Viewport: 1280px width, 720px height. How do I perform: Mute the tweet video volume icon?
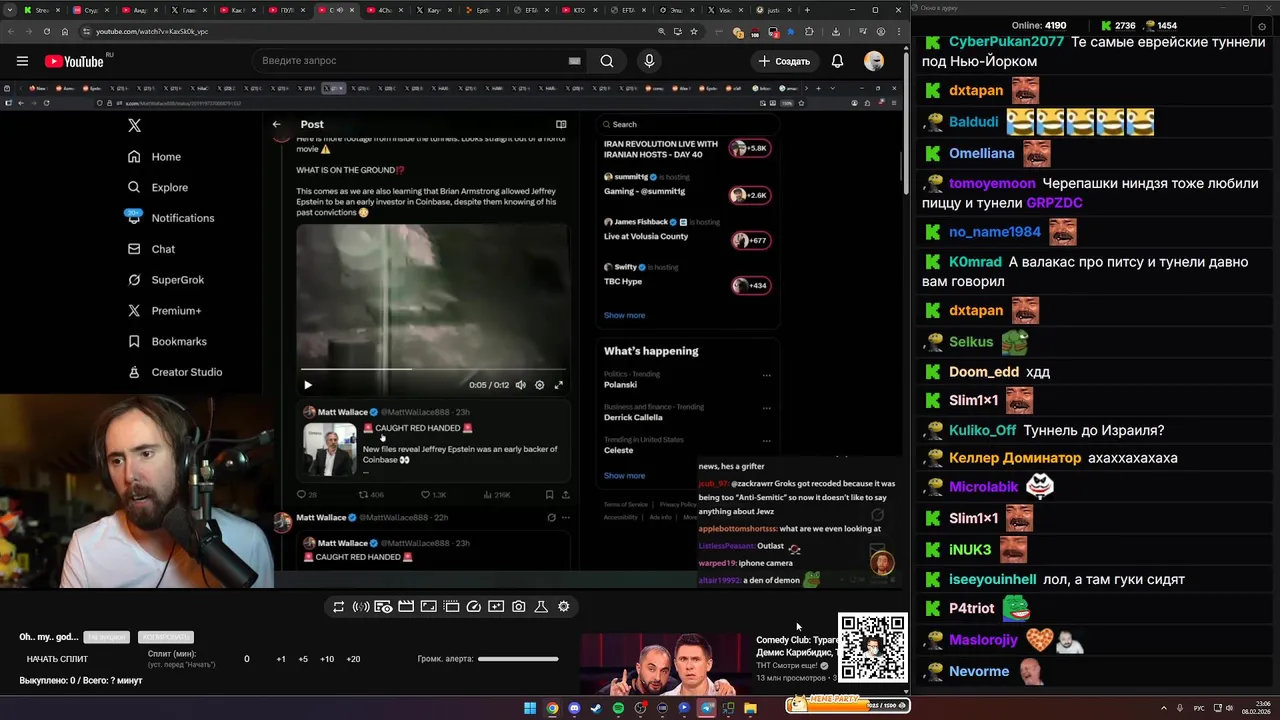point(520,385)
